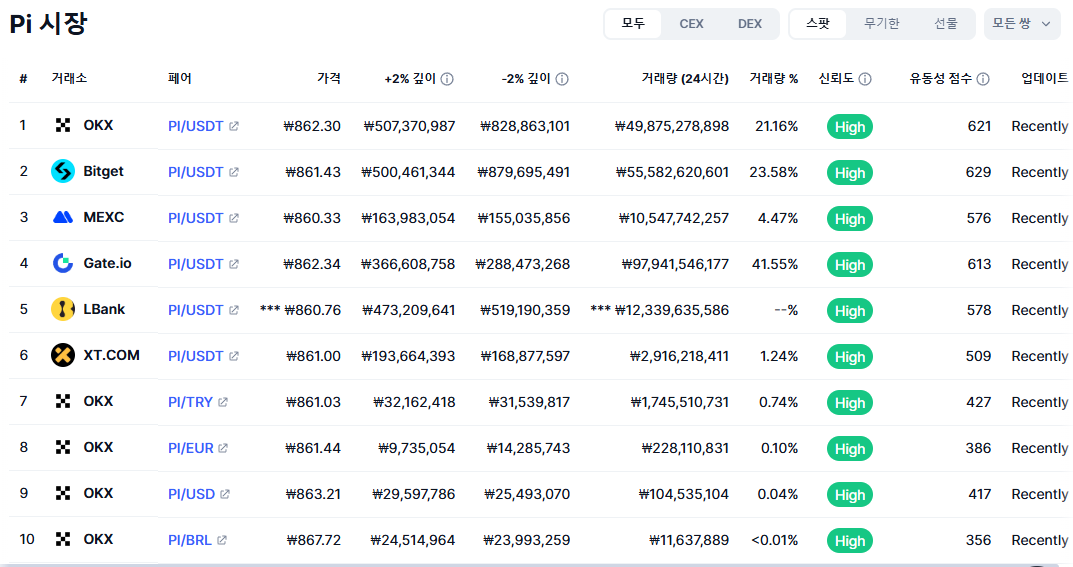This screenshot has width=1073, height=567.
Task: Click the OKX logo in row 1
Action: point(63,125)
